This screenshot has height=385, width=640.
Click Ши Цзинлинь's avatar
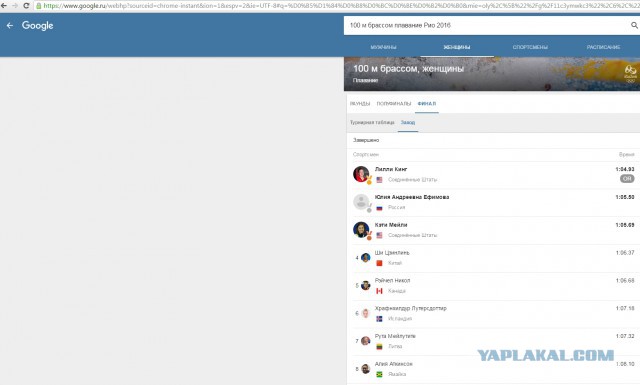pyautogui.click(x=366, y=258)
